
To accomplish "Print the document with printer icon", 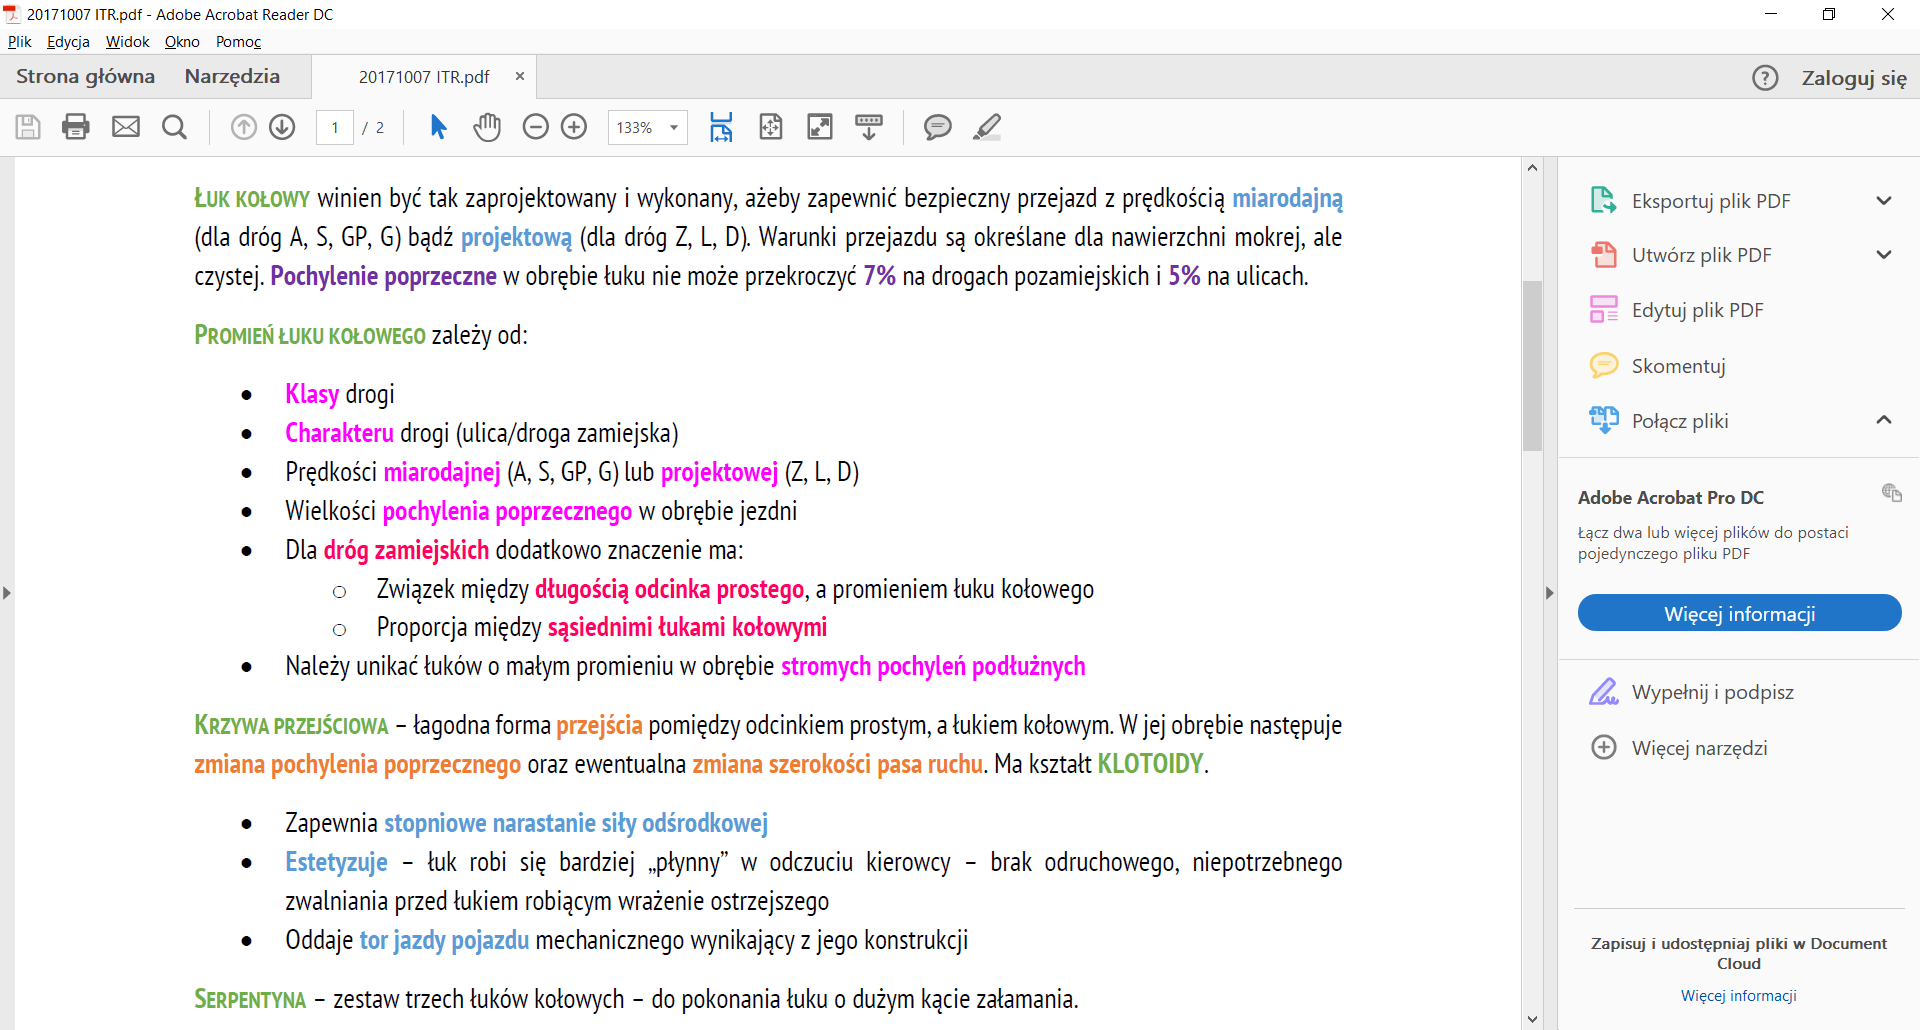I will [76, 127].
